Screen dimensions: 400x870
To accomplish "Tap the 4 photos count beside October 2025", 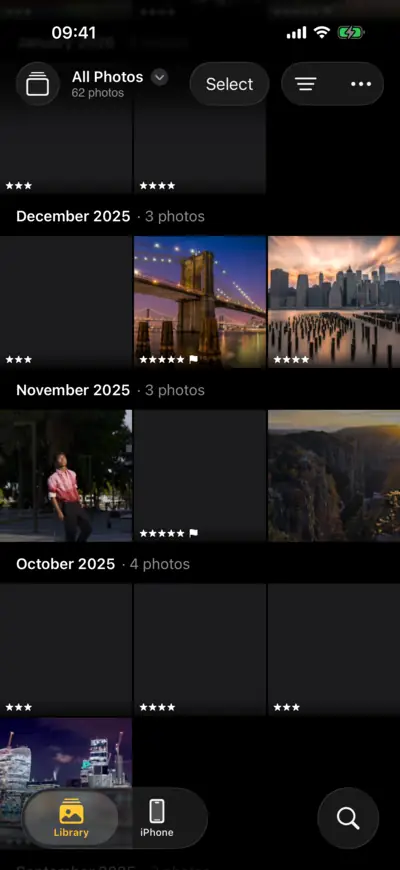I will [x=160, y=564].
